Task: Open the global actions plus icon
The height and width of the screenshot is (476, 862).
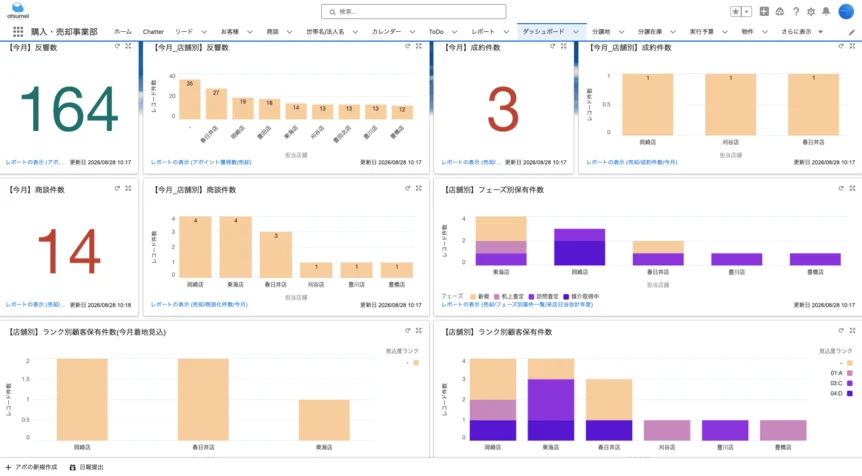Action: 764,11
